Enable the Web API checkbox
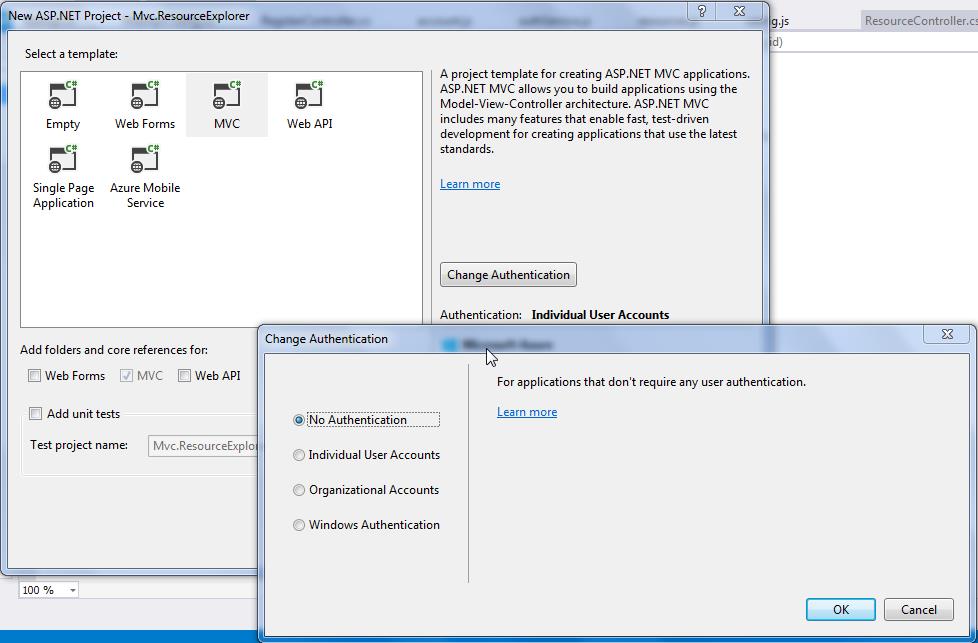 click(184, 375)
